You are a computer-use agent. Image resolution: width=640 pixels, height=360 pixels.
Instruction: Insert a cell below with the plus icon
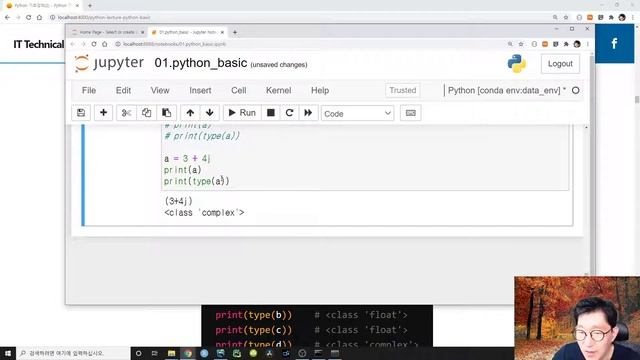click(103, 113)
